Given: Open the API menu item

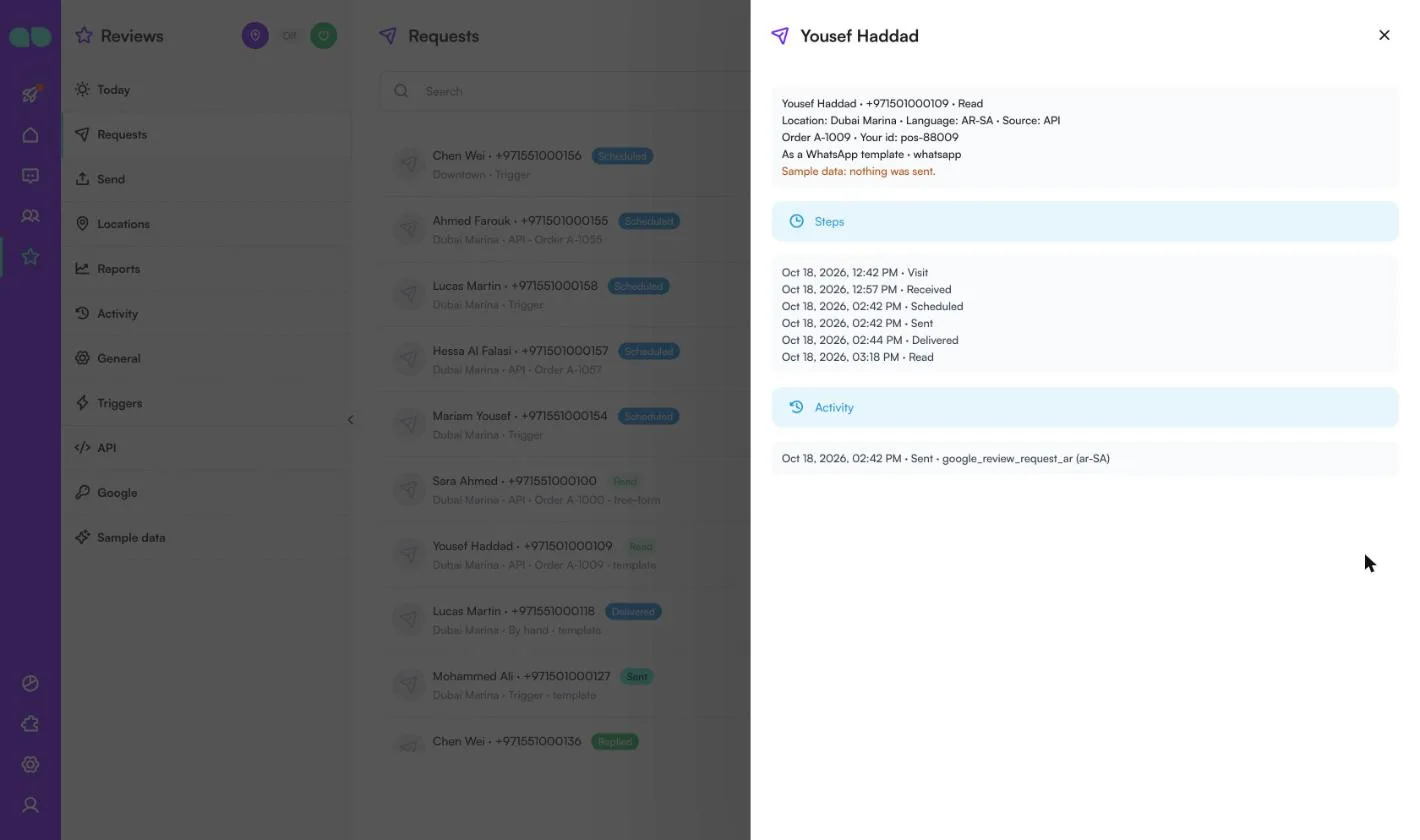Looking at the screenshot, I should [x=206, y=448].
